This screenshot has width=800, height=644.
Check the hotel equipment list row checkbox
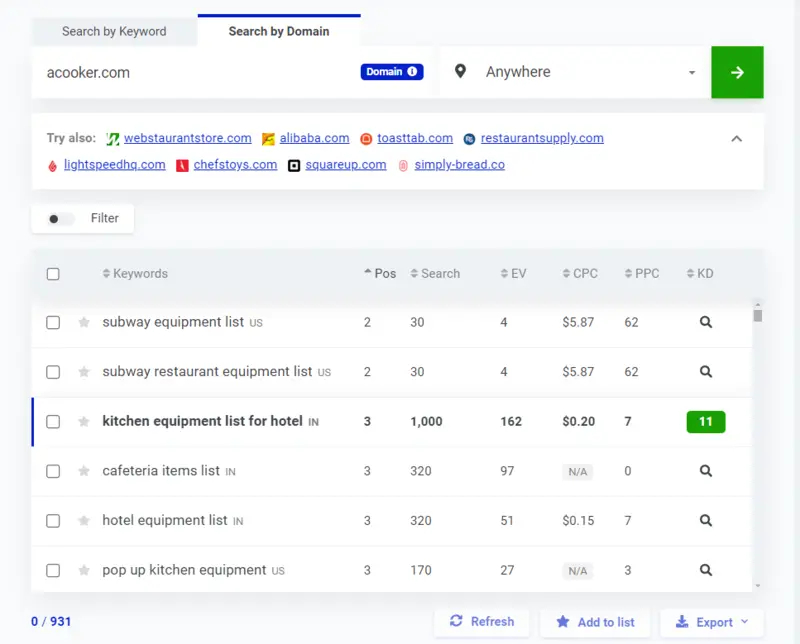(53, 521)
